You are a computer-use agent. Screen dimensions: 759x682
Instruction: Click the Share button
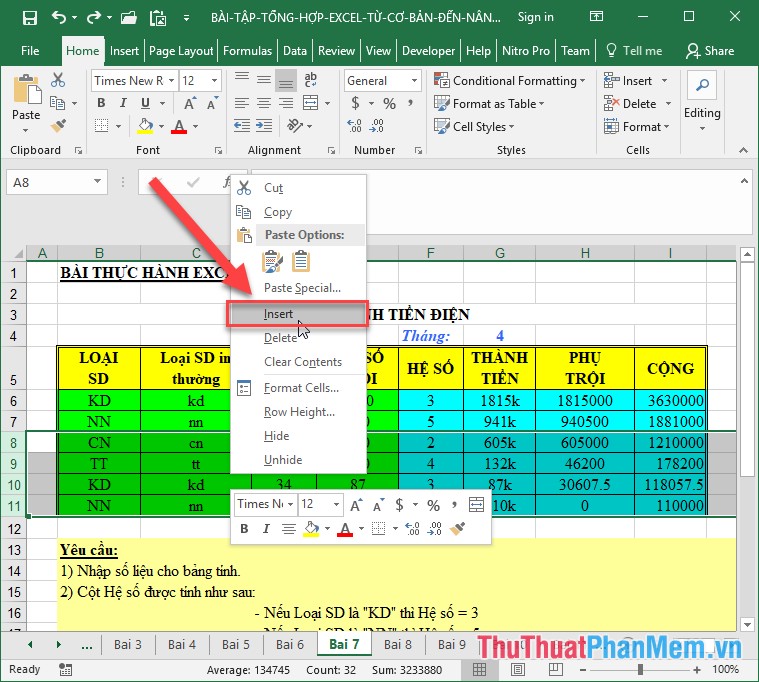click(x=710, y=51)
